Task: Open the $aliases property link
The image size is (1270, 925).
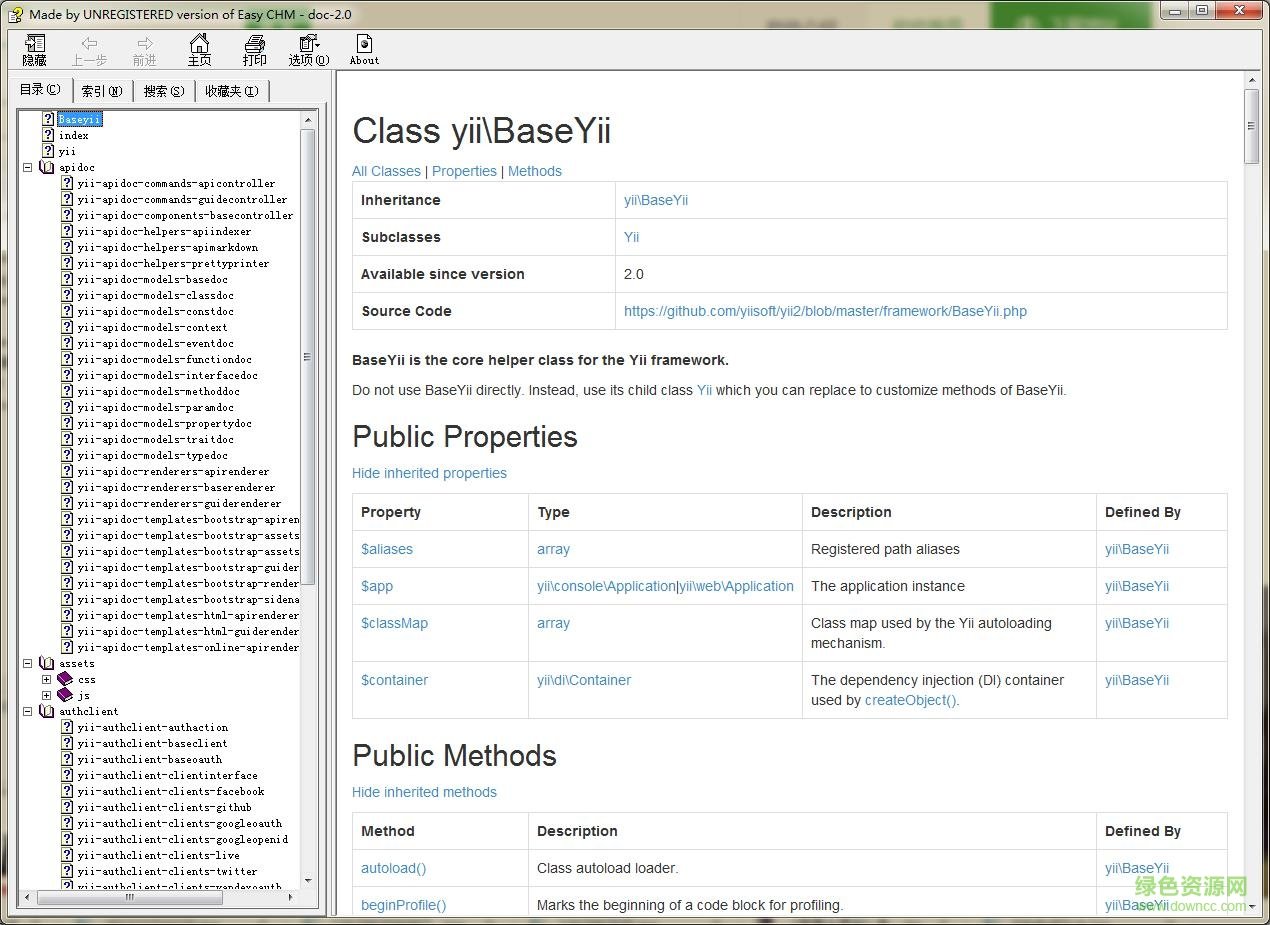Action: tap(387, 549)
